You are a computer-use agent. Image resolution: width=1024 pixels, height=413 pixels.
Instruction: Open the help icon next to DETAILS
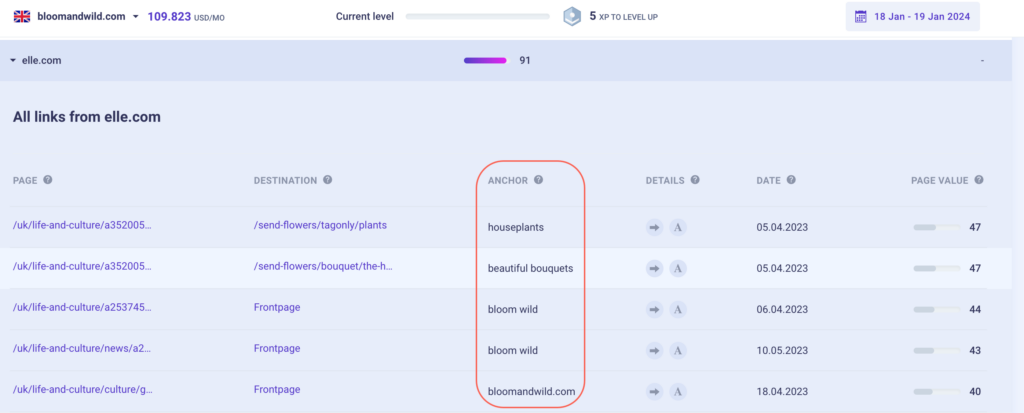click(695, 180)
